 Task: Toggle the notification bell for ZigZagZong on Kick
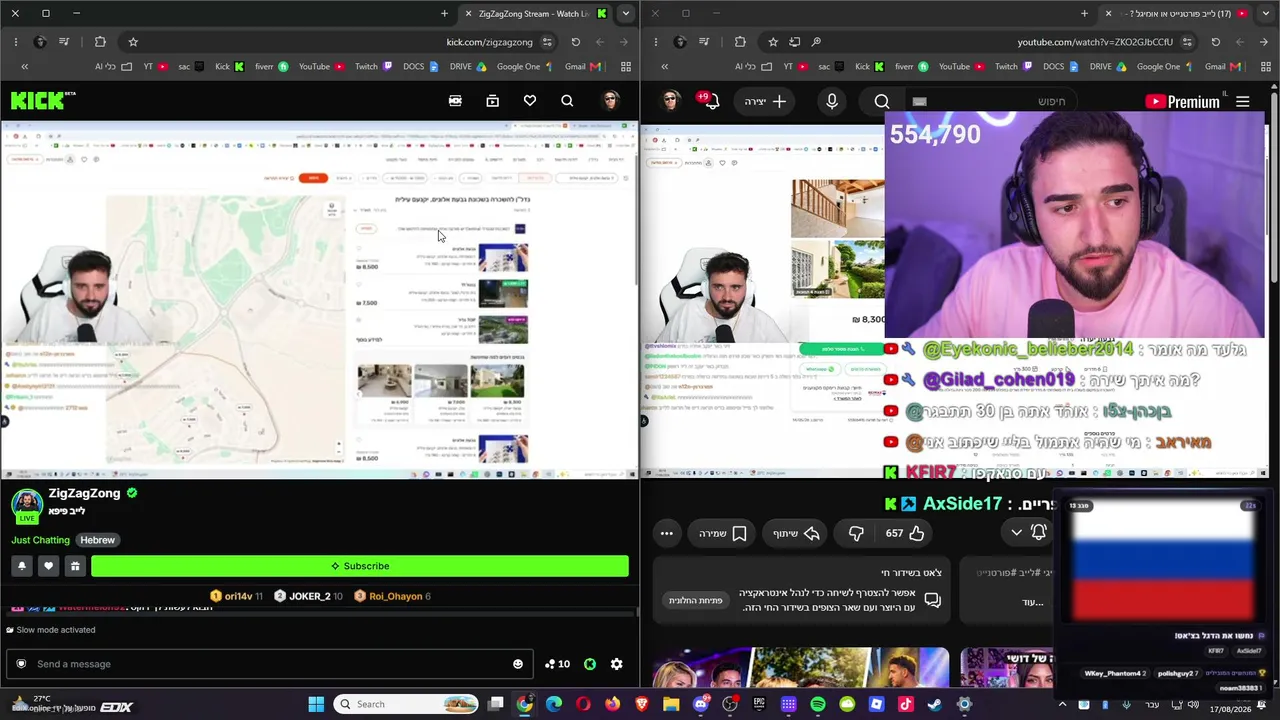click(x=21, y=566)
